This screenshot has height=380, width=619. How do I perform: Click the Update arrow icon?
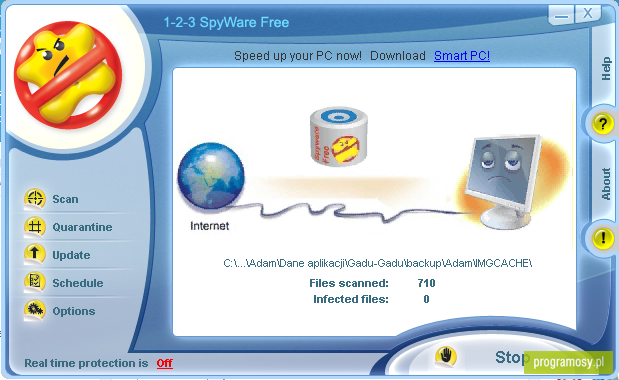(35, 254)
